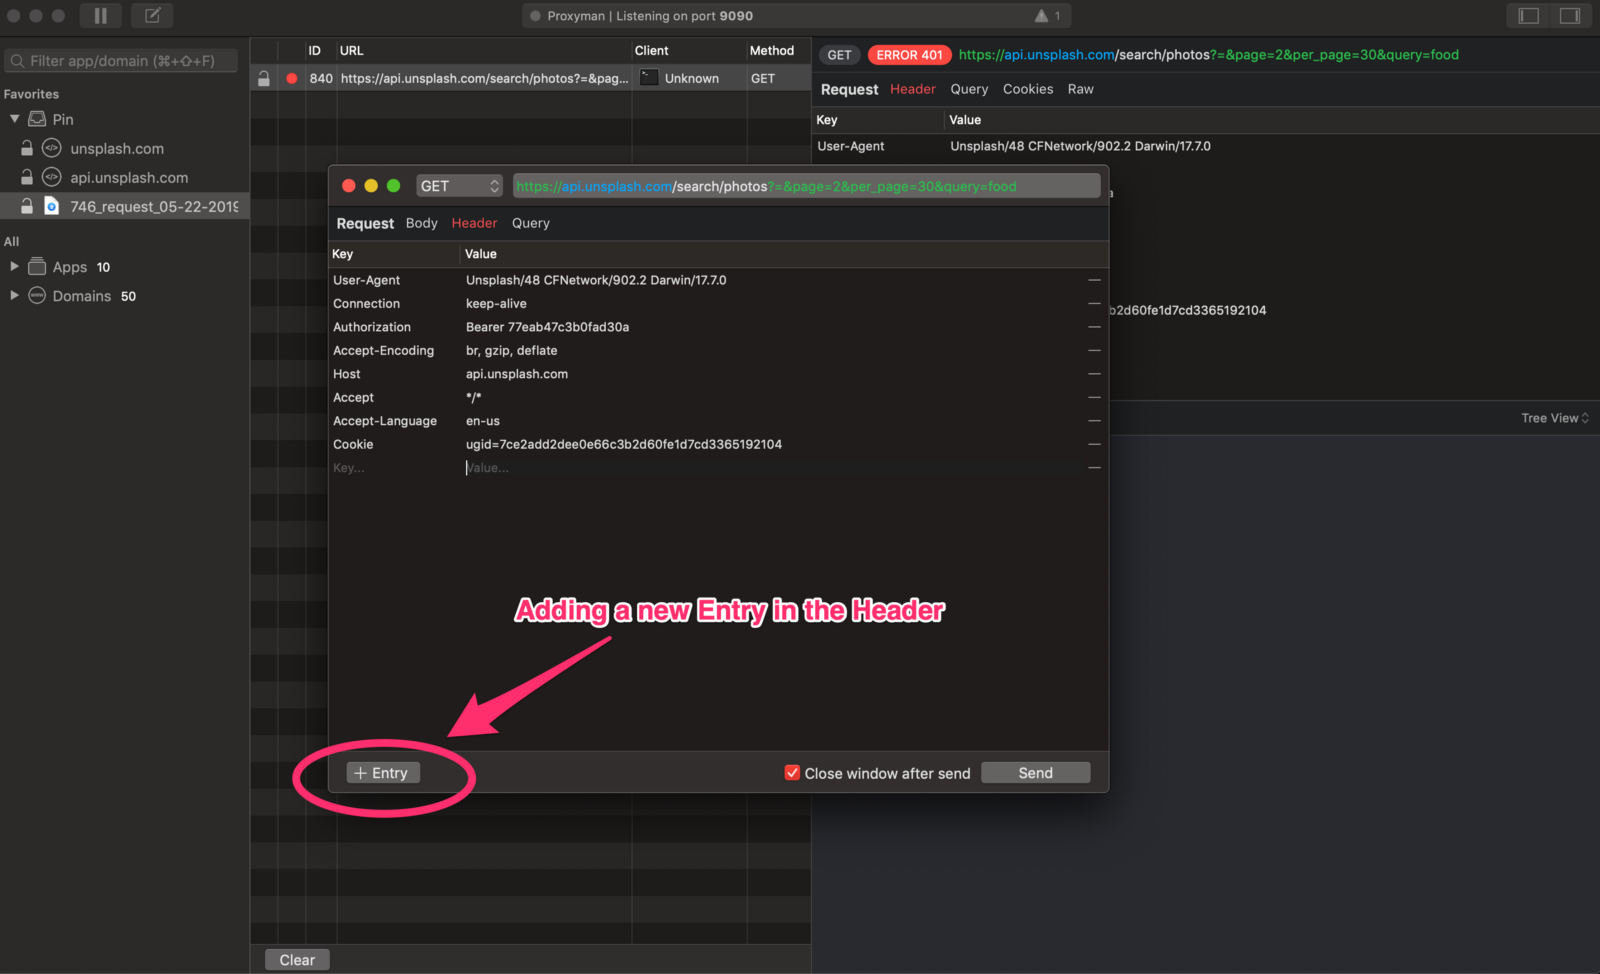The width and height of the screenshot is (1600, 974).
Task: Click the red status dot on request 840
Action: click(291, 78)
